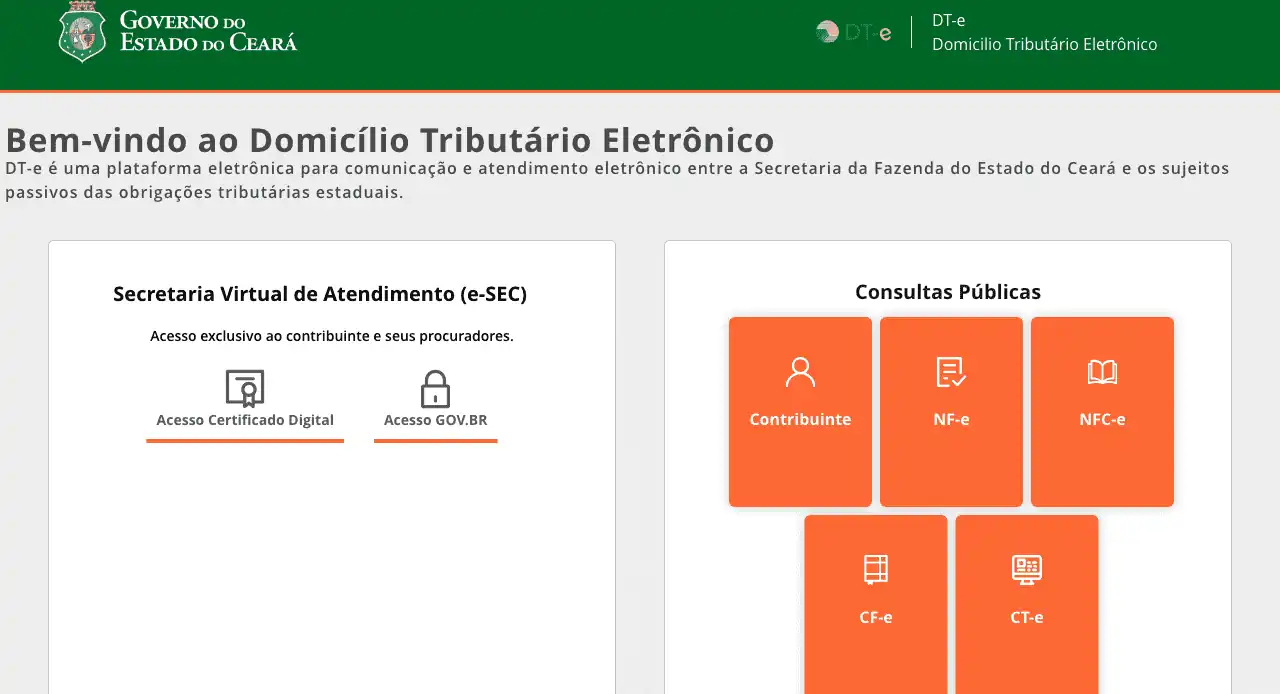Click the digital certificate icon

pos(245,389)
